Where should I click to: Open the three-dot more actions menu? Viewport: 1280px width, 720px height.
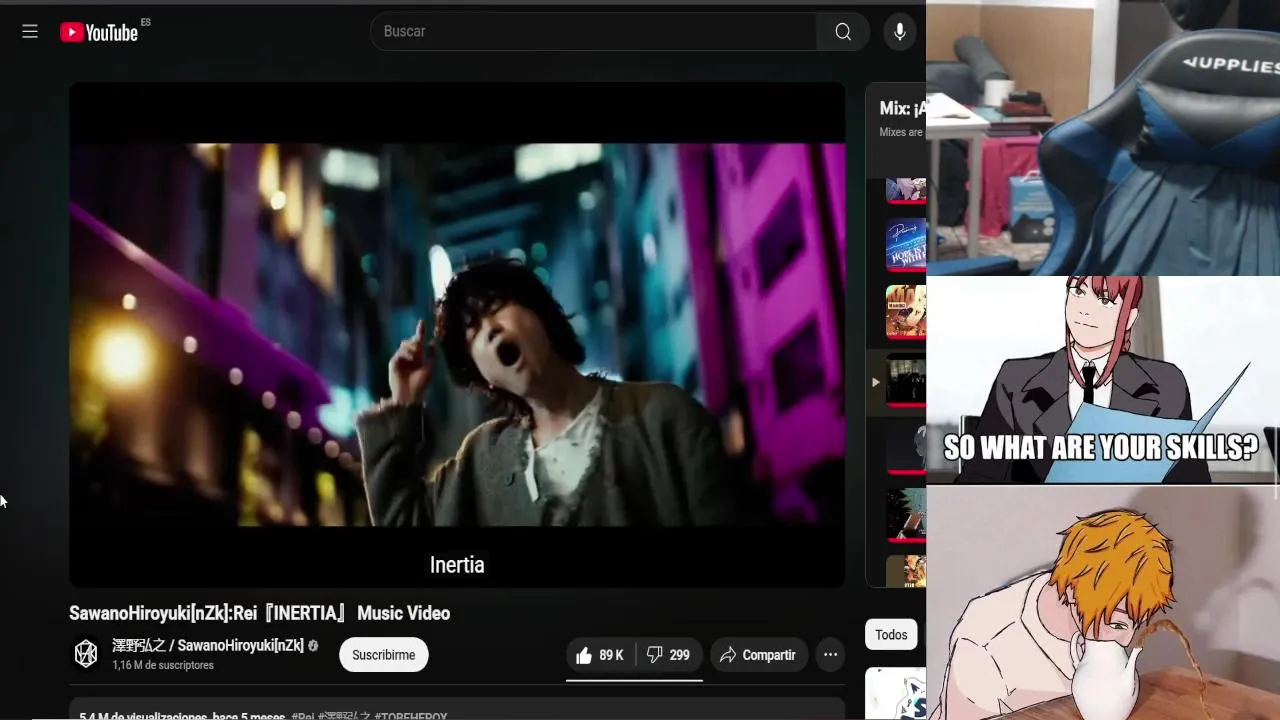tap(830, 655)
